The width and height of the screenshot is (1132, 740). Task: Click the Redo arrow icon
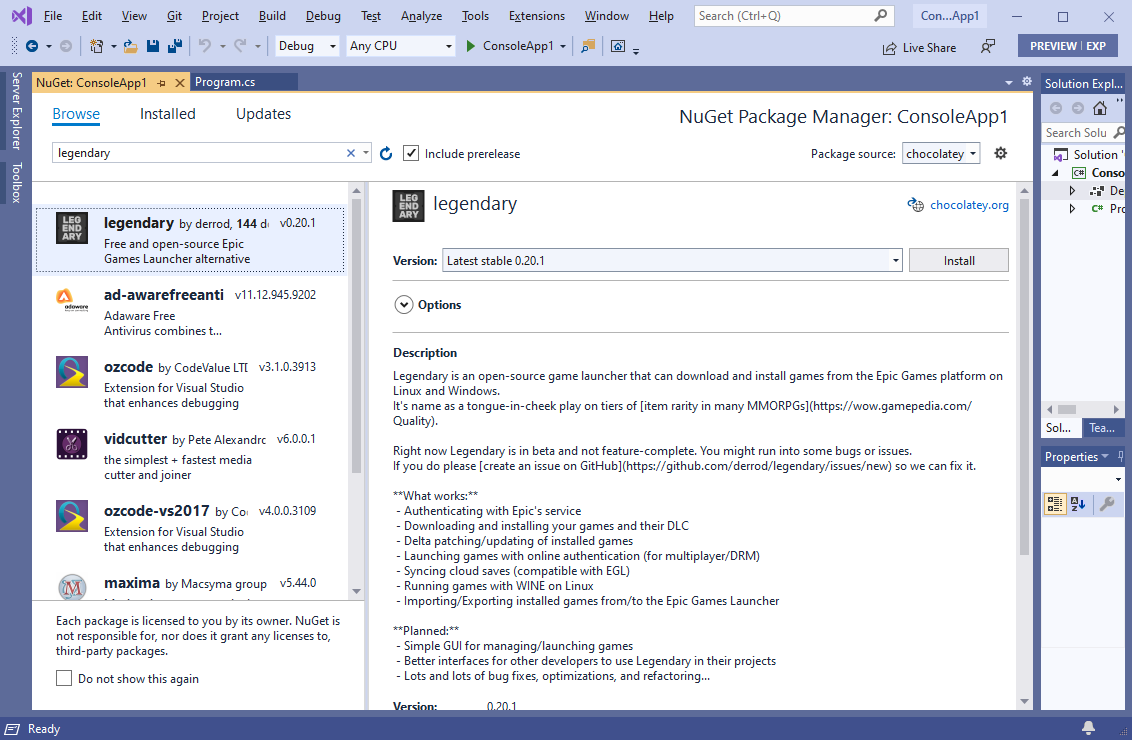click(x=240, y=46)
